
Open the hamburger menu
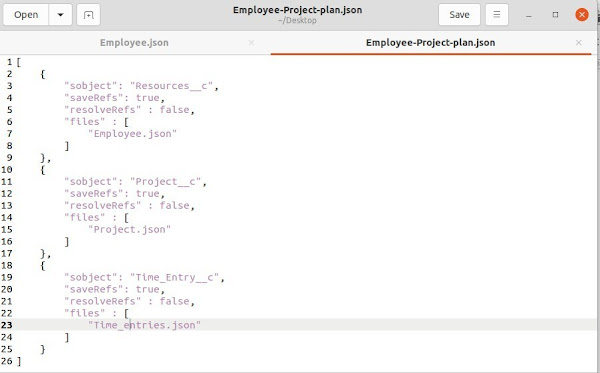tap(497, 15)
